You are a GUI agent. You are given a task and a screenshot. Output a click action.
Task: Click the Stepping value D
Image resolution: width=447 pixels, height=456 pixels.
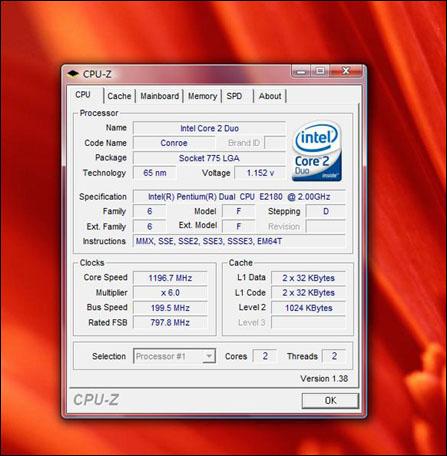(326, 211)
